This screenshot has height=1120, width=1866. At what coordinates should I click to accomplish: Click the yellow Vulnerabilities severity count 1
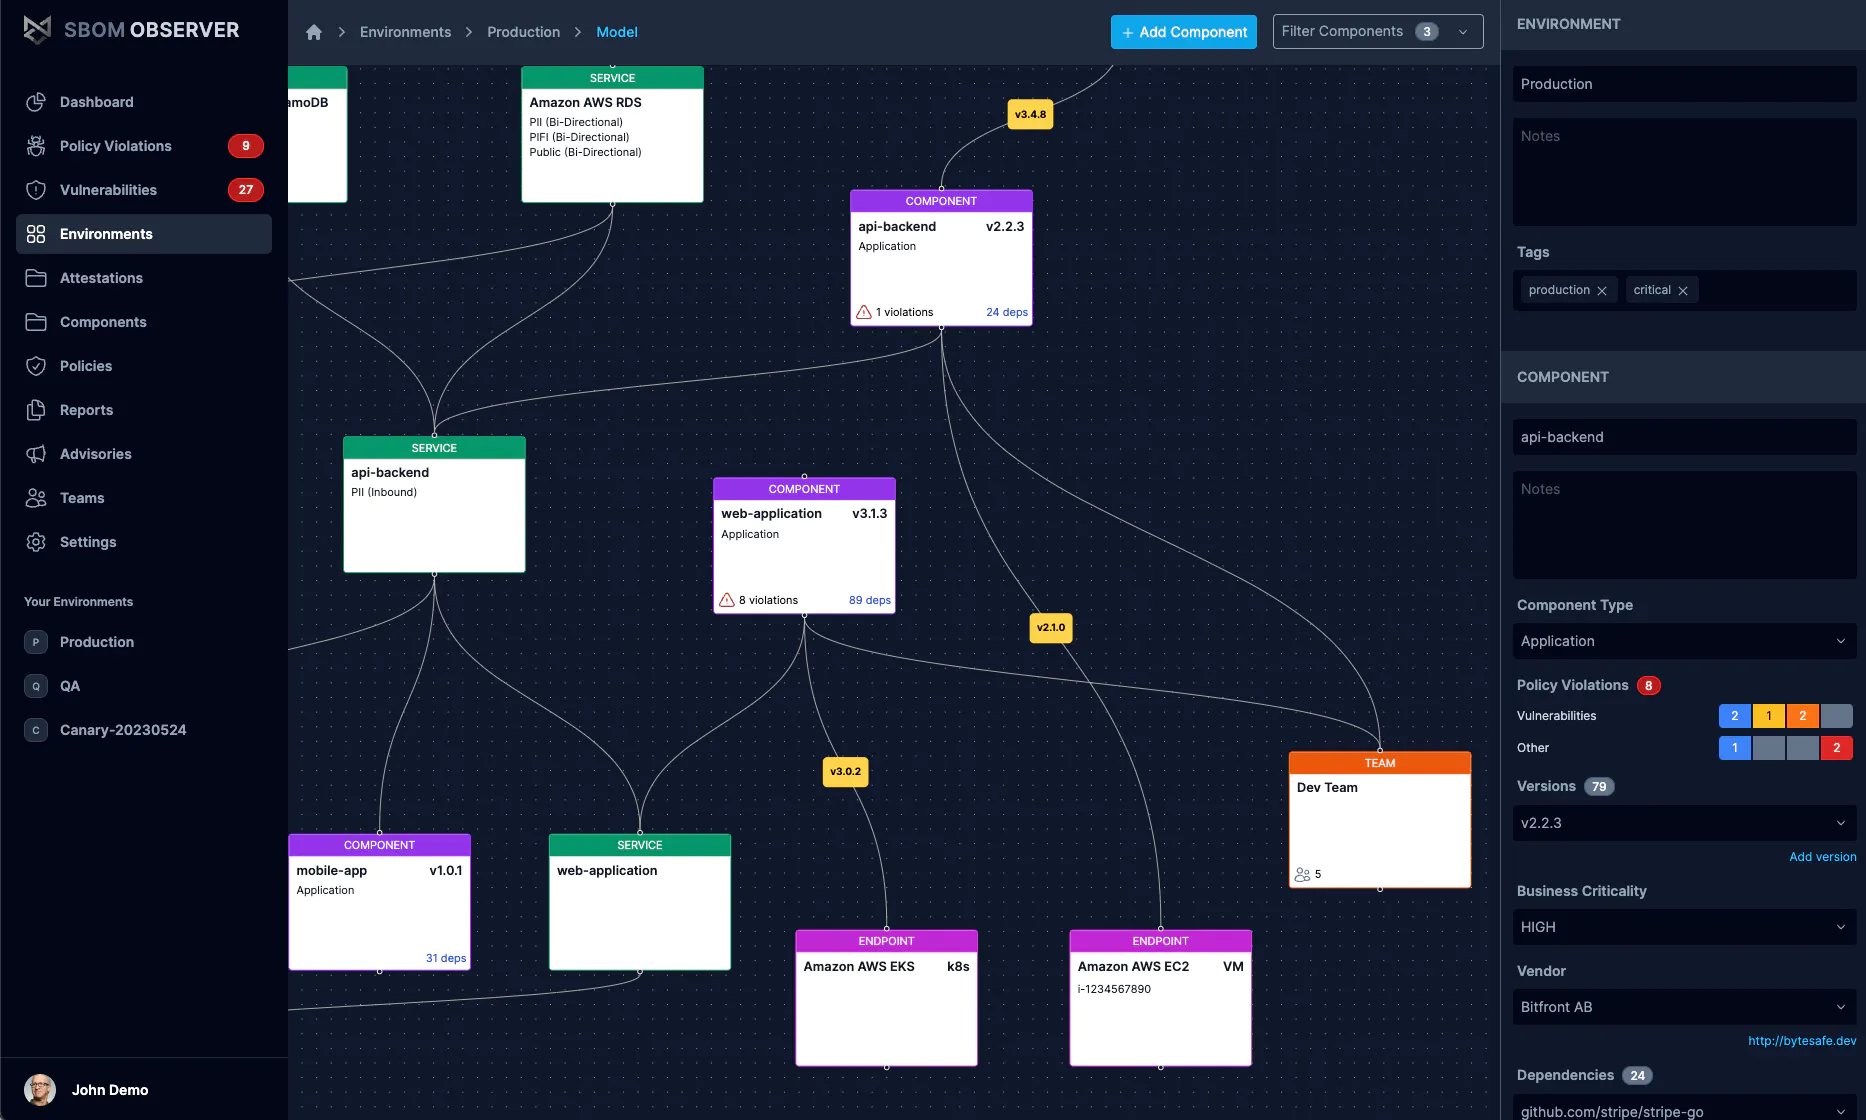point(1769,716)
